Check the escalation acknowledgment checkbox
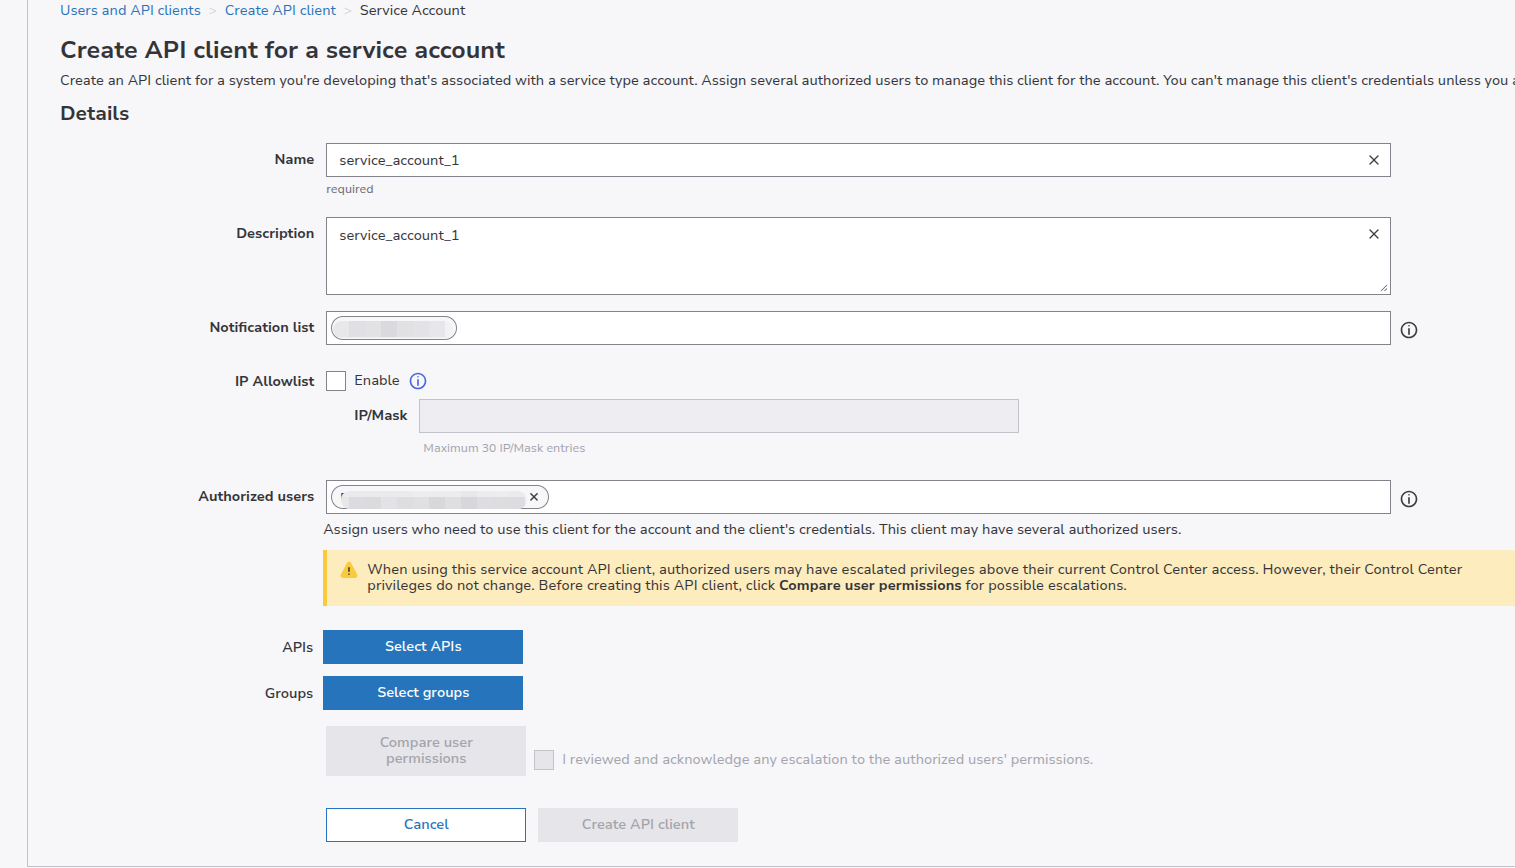This screenshot has width=1515, height=868. click(x=544, y=760)
